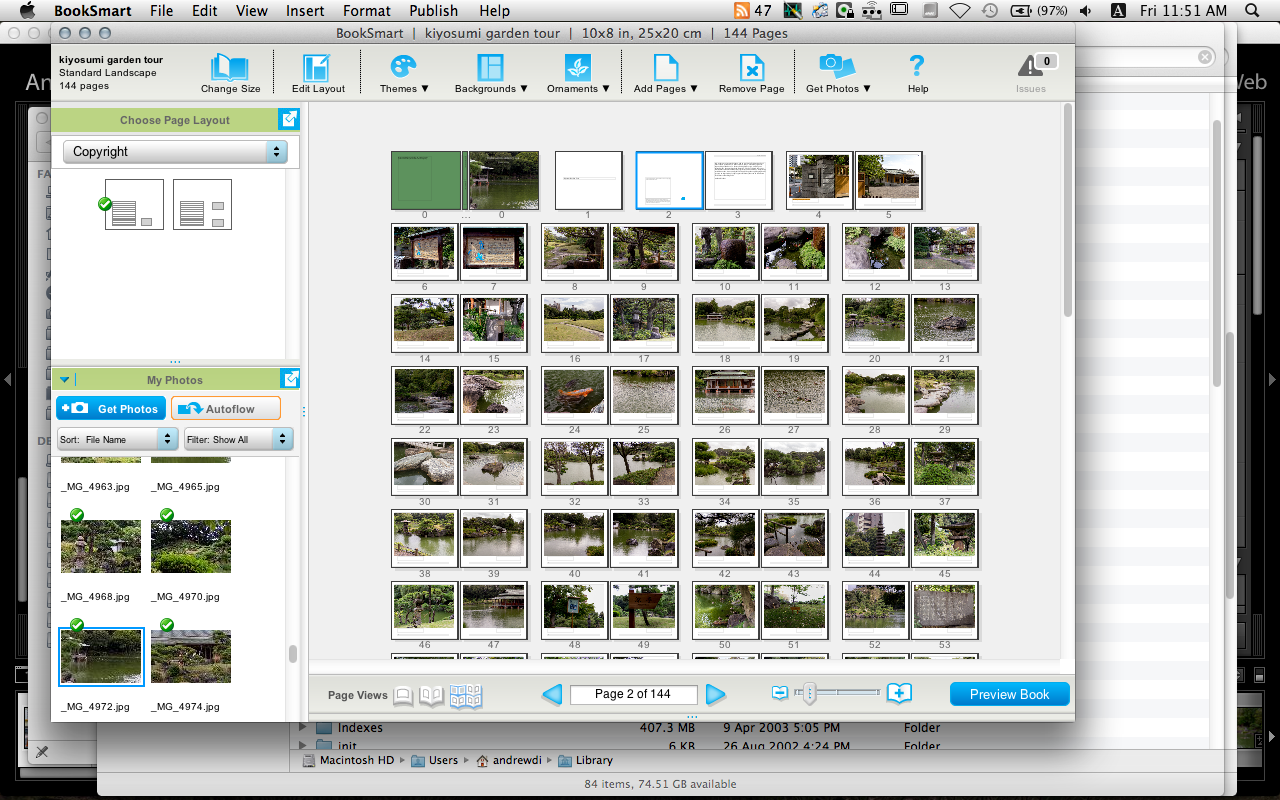Switch to single page view icon
The height and width of the screenshot is (800, 1280).
403,695
